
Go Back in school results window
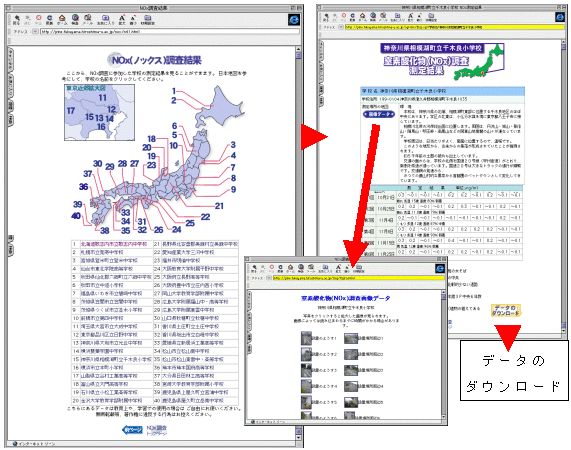[x=326, y=17]
